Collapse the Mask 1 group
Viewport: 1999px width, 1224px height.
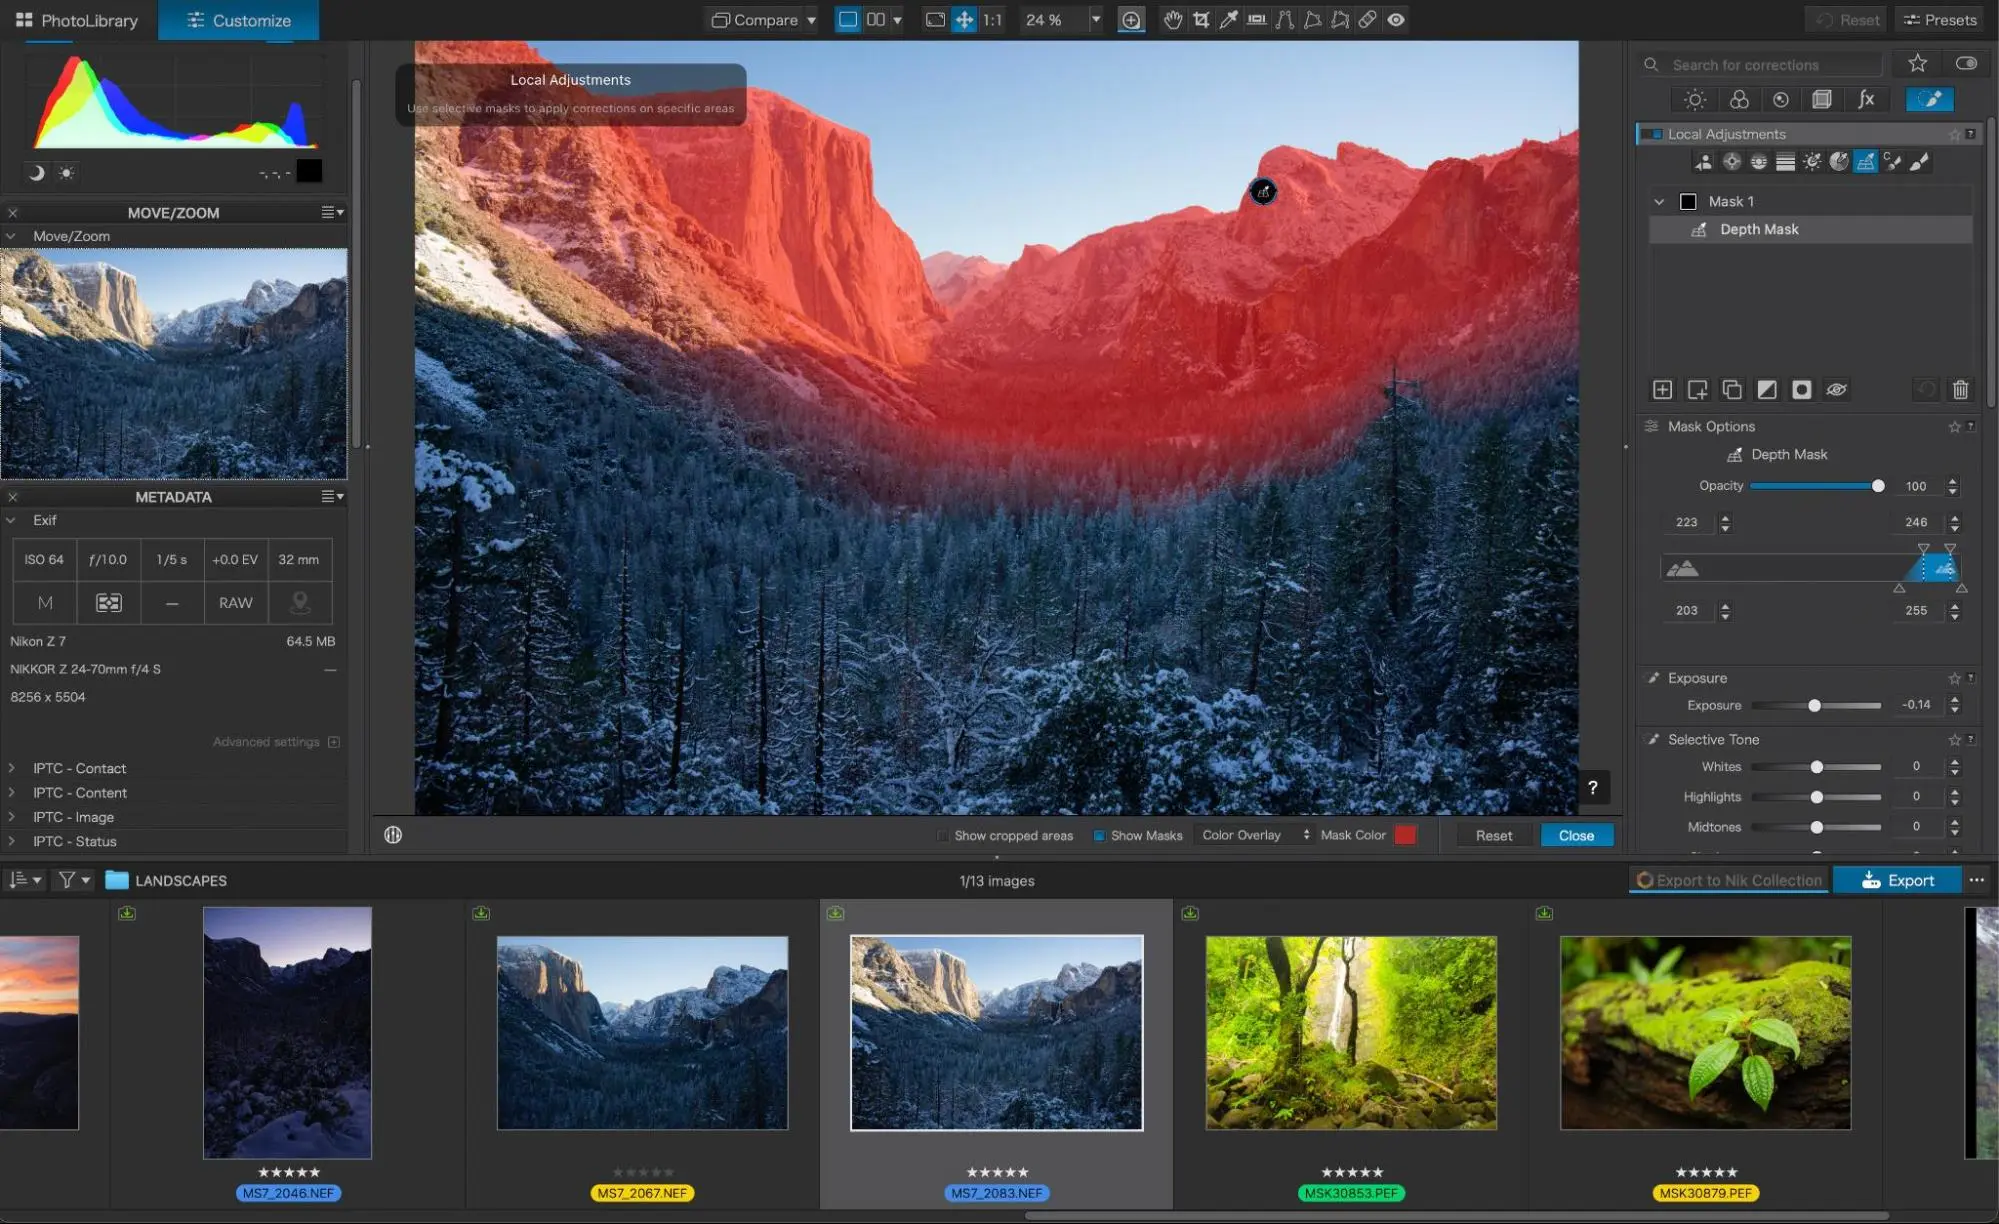(x=1659, y=202)
